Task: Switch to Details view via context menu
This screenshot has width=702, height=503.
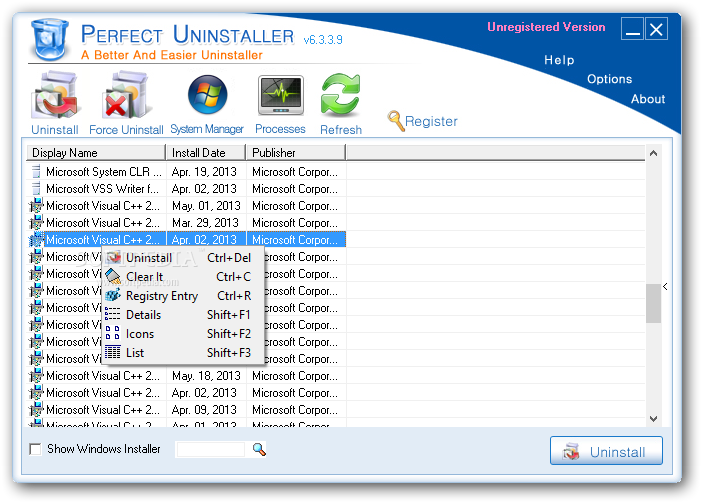Action: 184,315
